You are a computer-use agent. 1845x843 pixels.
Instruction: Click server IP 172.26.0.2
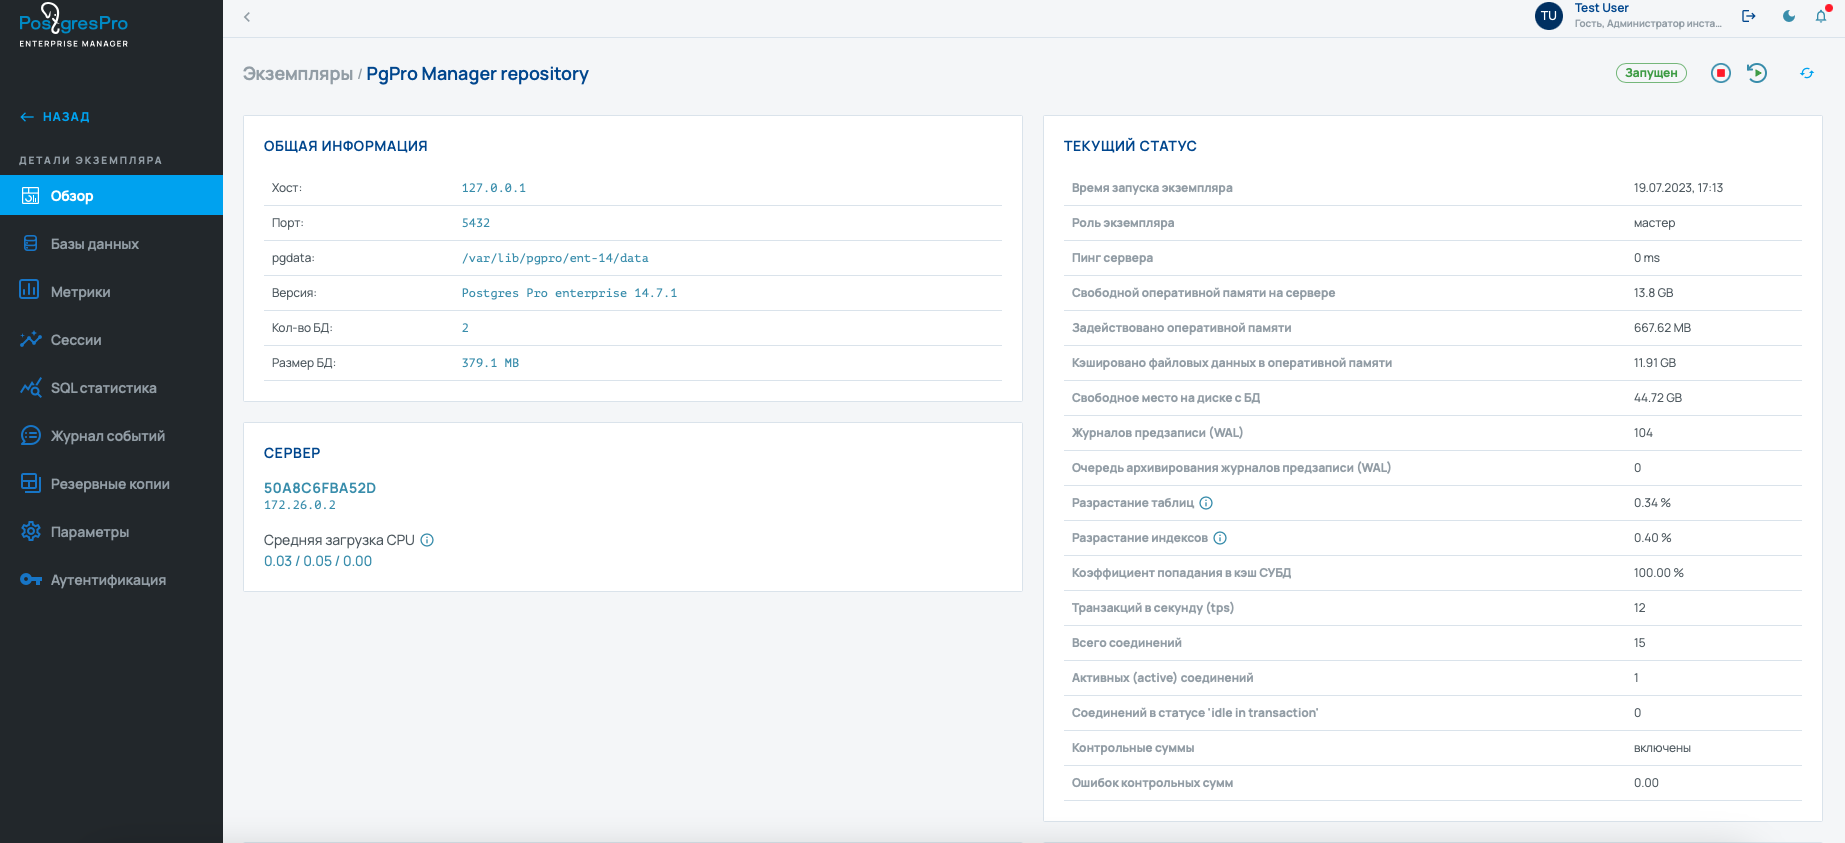click(300, 505)
